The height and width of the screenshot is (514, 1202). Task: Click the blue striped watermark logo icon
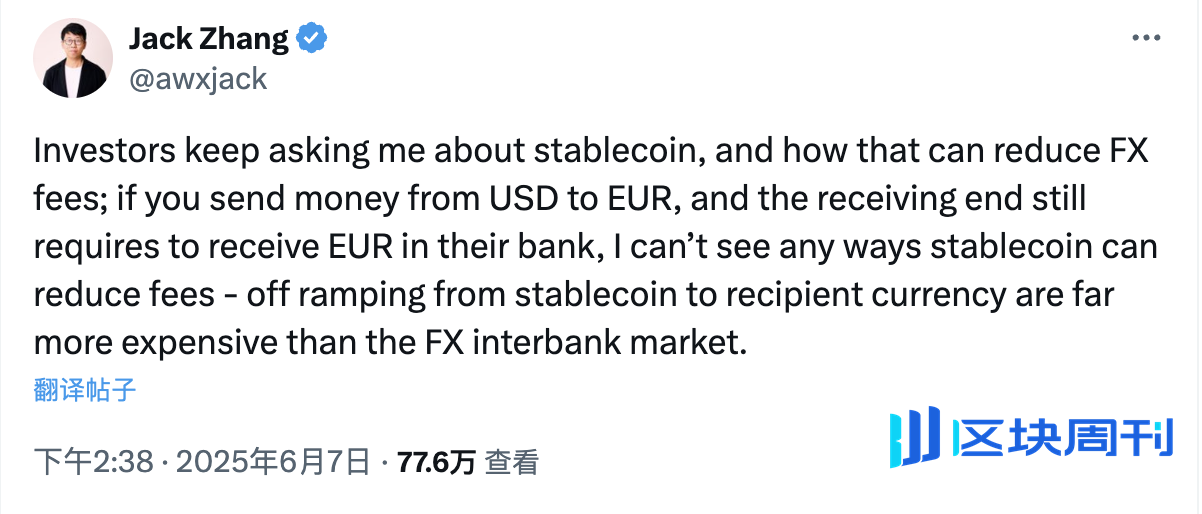[915, 437]
